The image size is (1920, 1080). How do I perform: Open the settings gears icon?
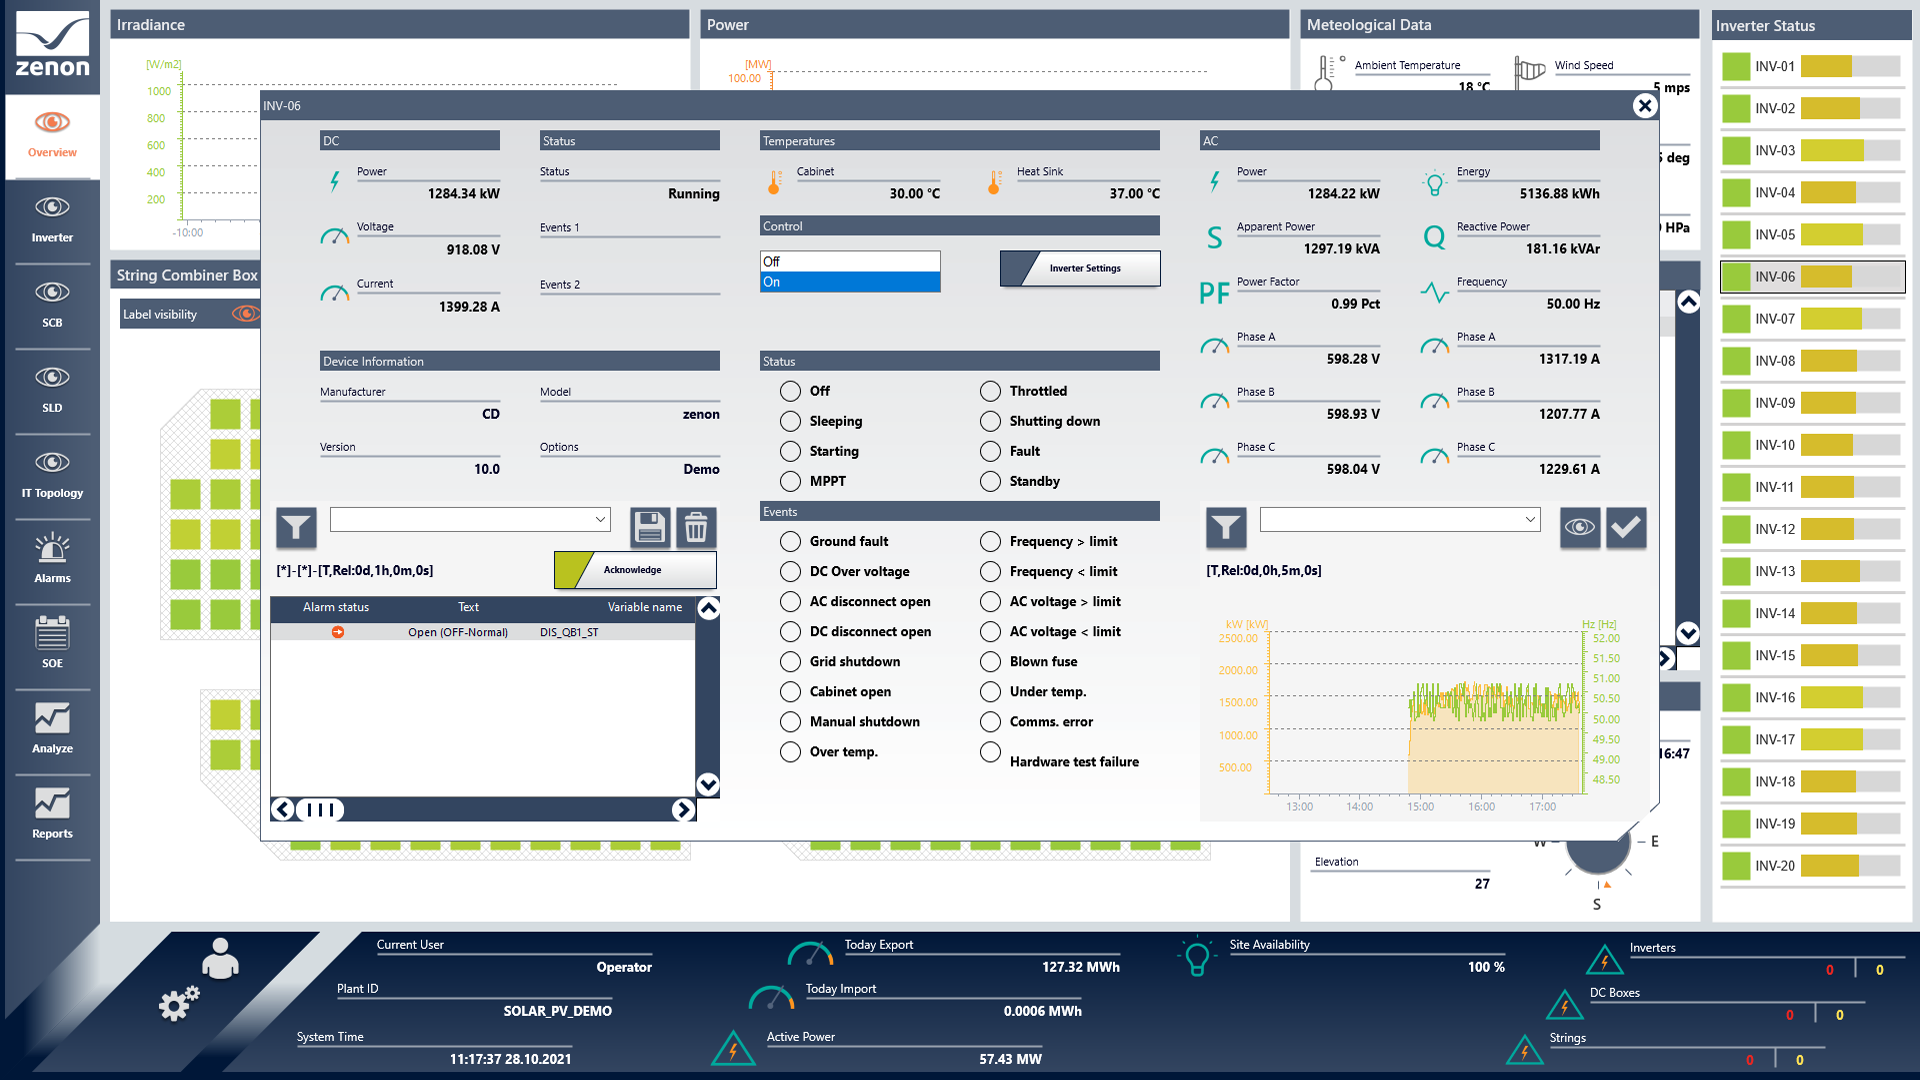(179, 1003)
